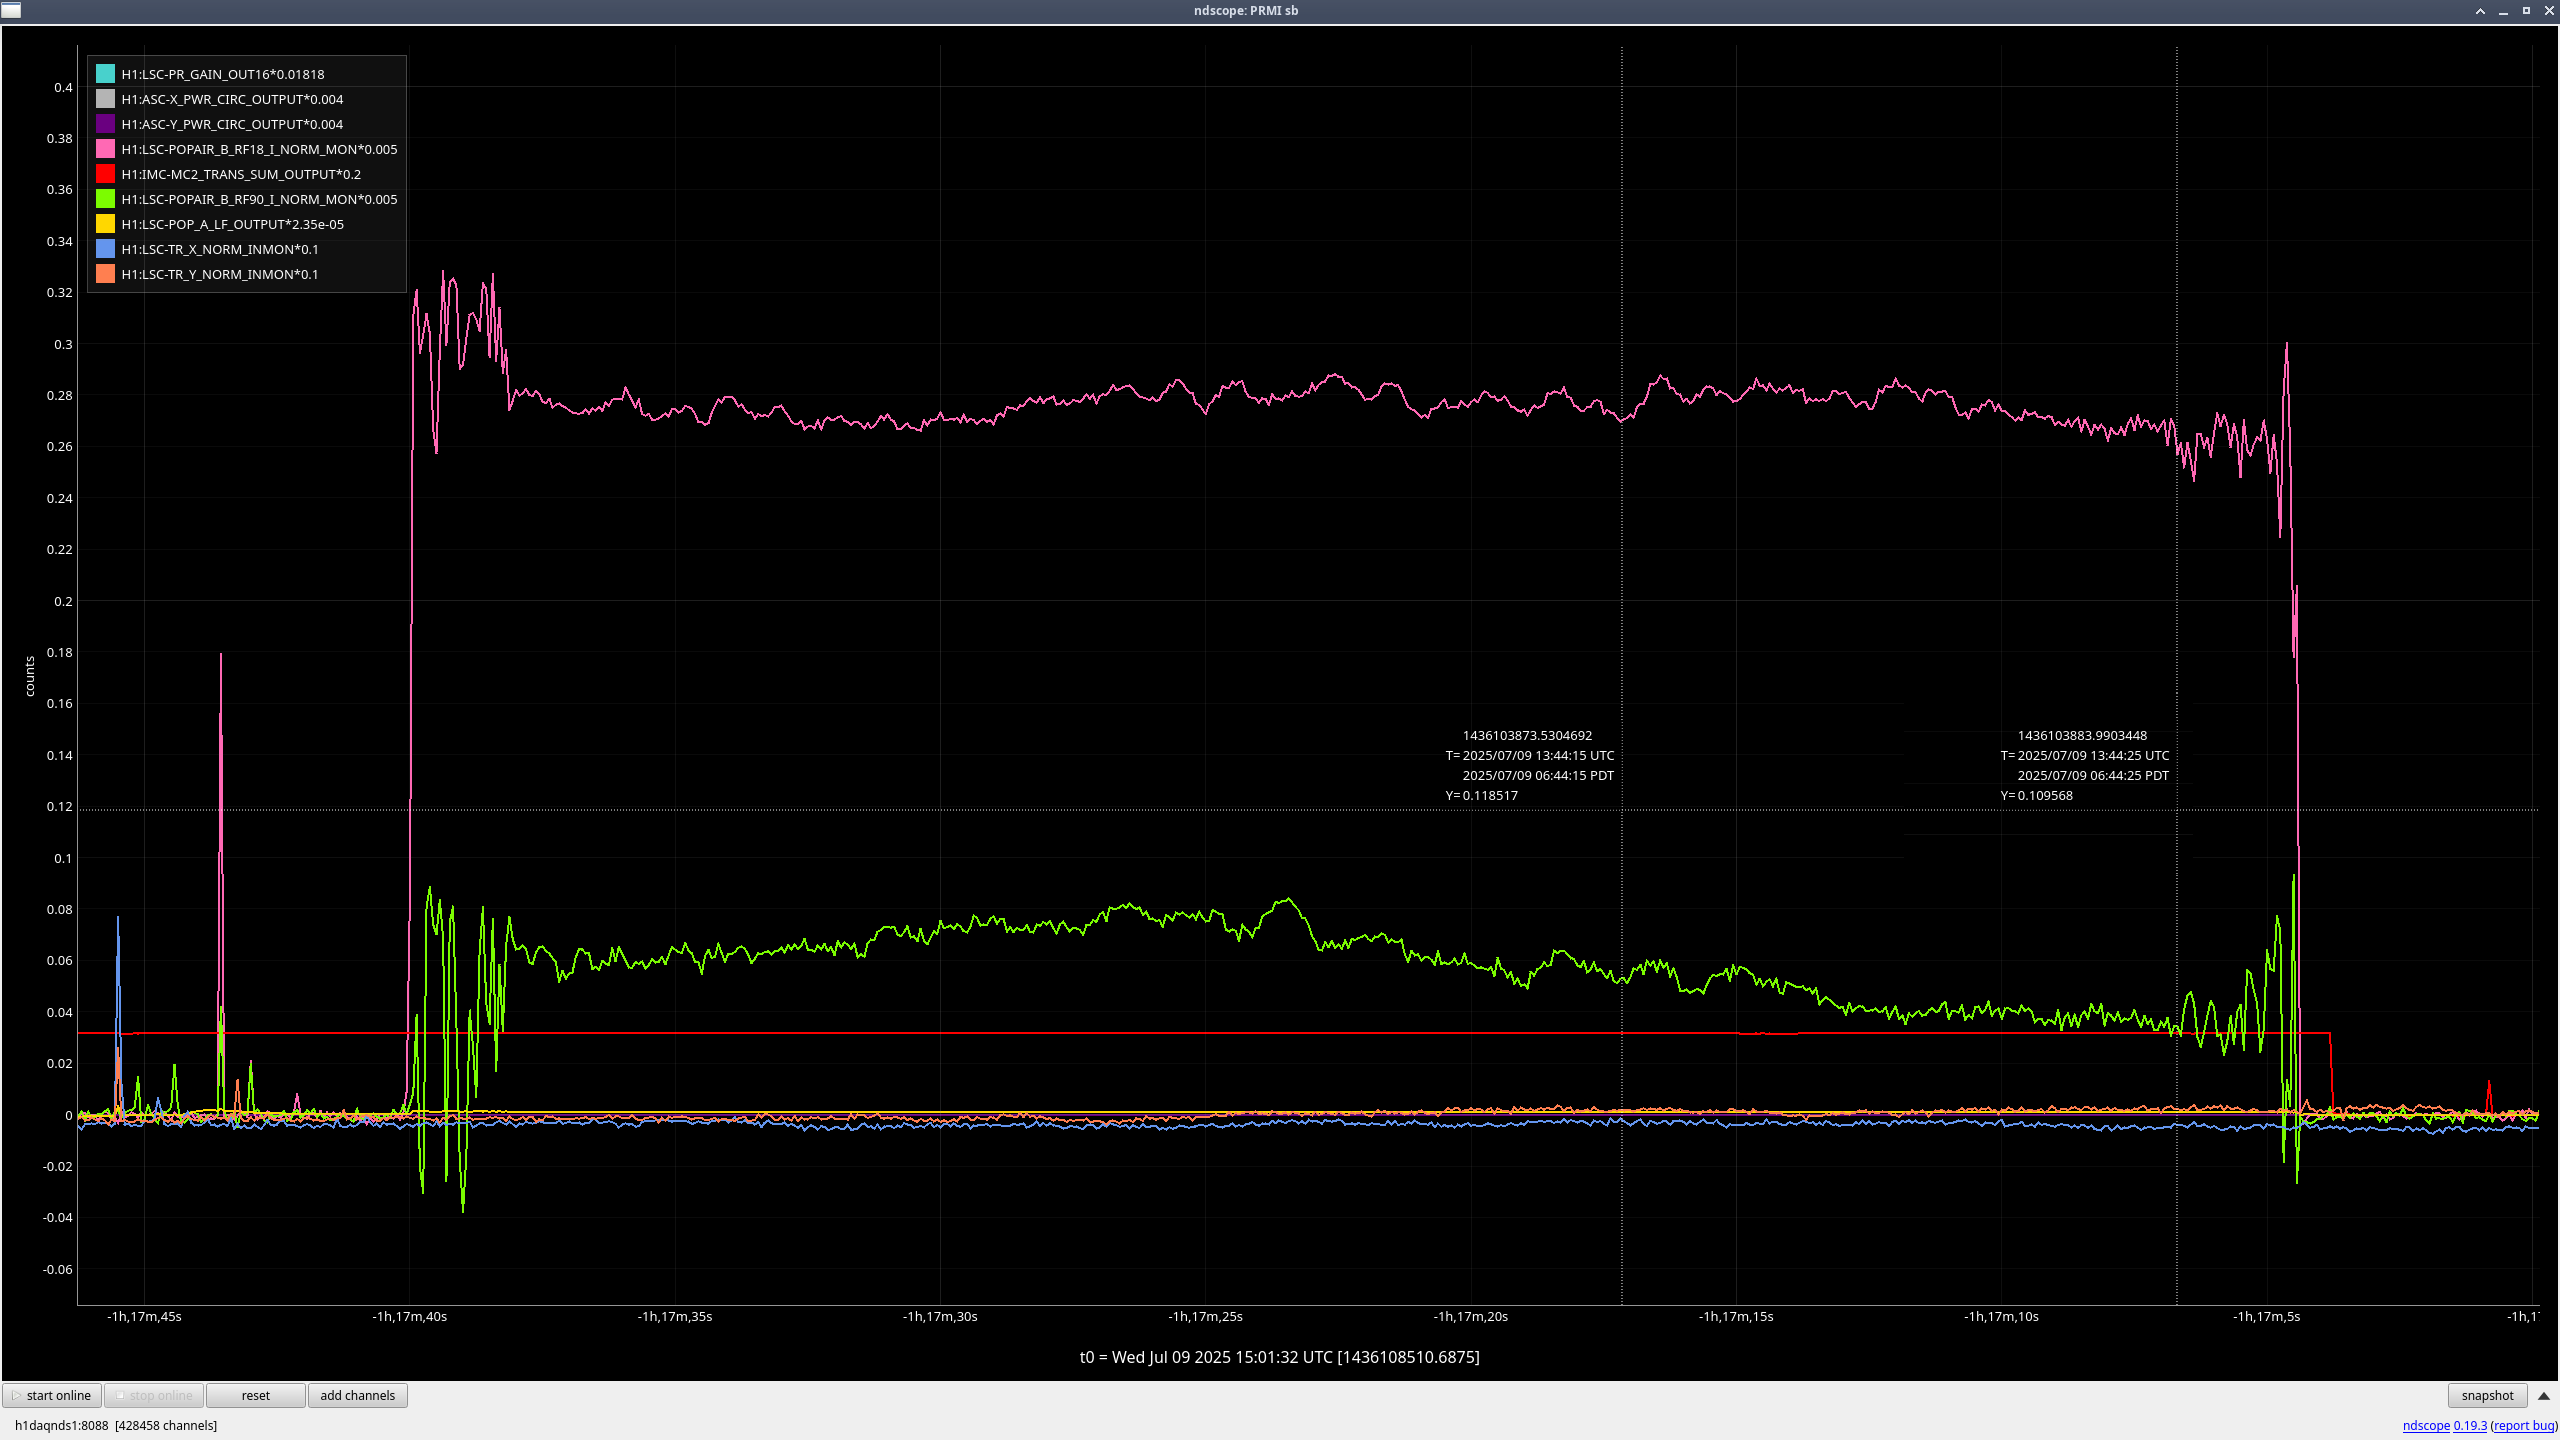Click the 0.4 Y-axis tick label
Viewport: 2560px width, 1440px height.
[x=63, y=87]
